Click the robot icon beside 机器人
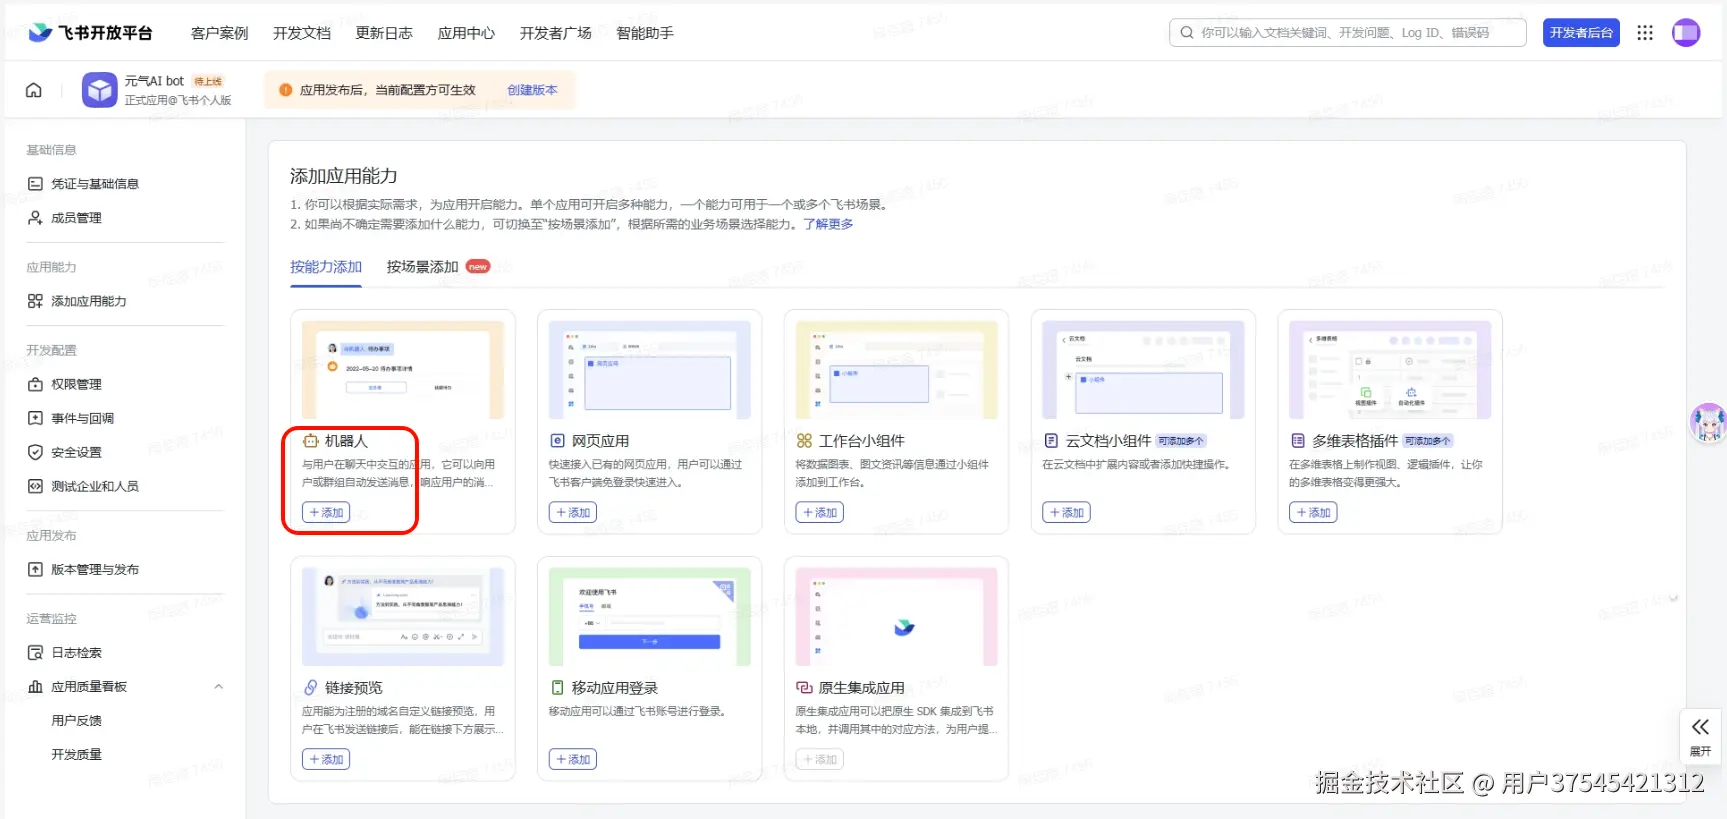 point(310,441)
